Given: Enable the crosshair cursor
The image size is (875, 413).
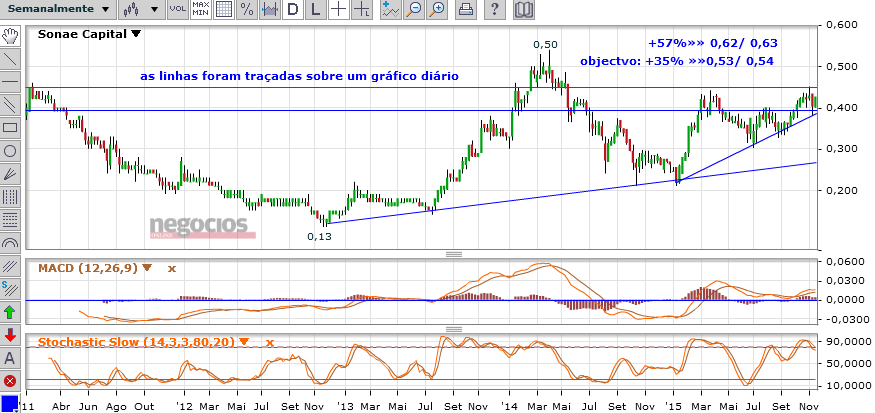Looking at the screenshot, I should tap(339, 9).
